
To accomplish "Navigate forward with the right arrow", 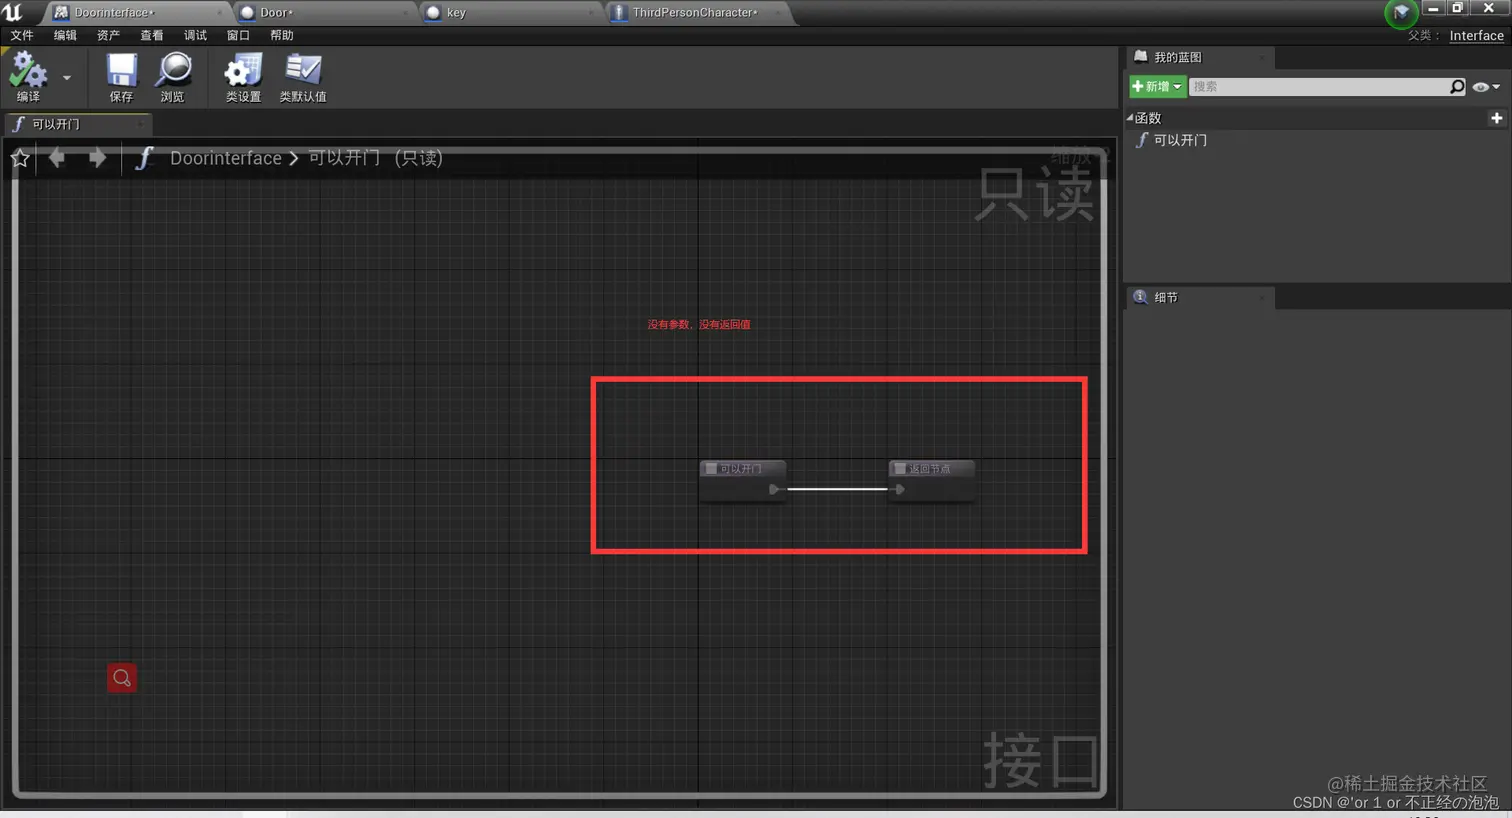I will tap(97, 157).
